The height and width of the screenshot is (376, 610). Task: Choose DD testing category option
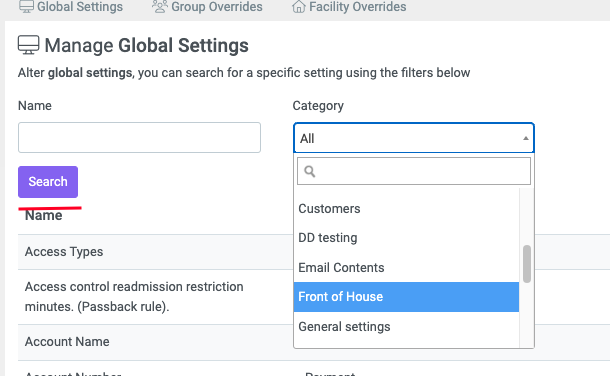tap(406, 238)
